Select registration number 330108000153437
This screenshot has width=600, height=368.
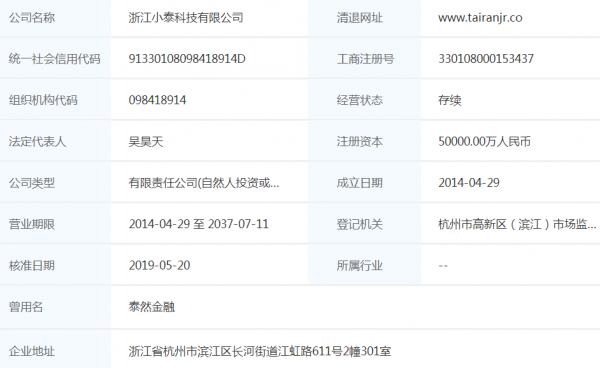[x=486, y=59]
